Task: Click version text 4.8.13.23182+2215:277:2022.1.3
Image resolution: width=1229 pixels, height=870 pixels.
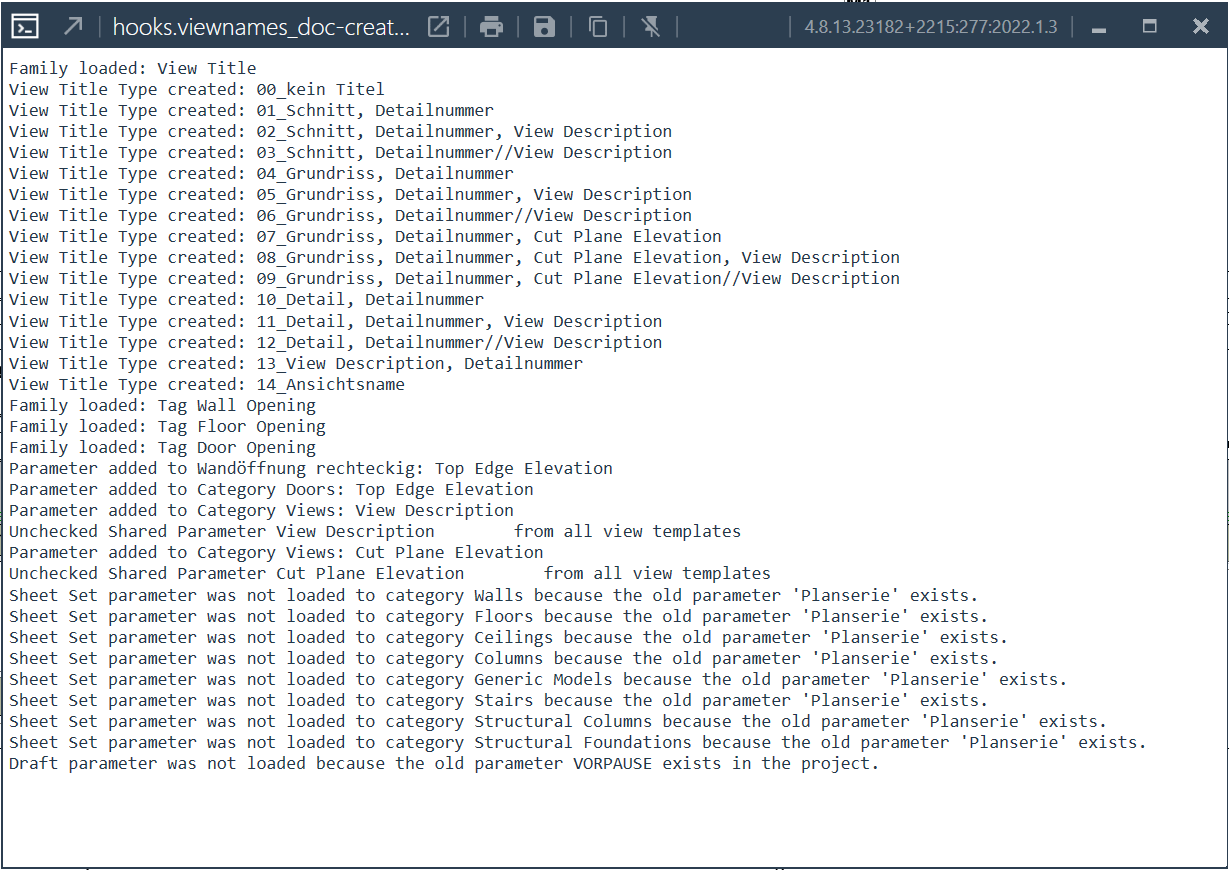Action: point(931,27)
